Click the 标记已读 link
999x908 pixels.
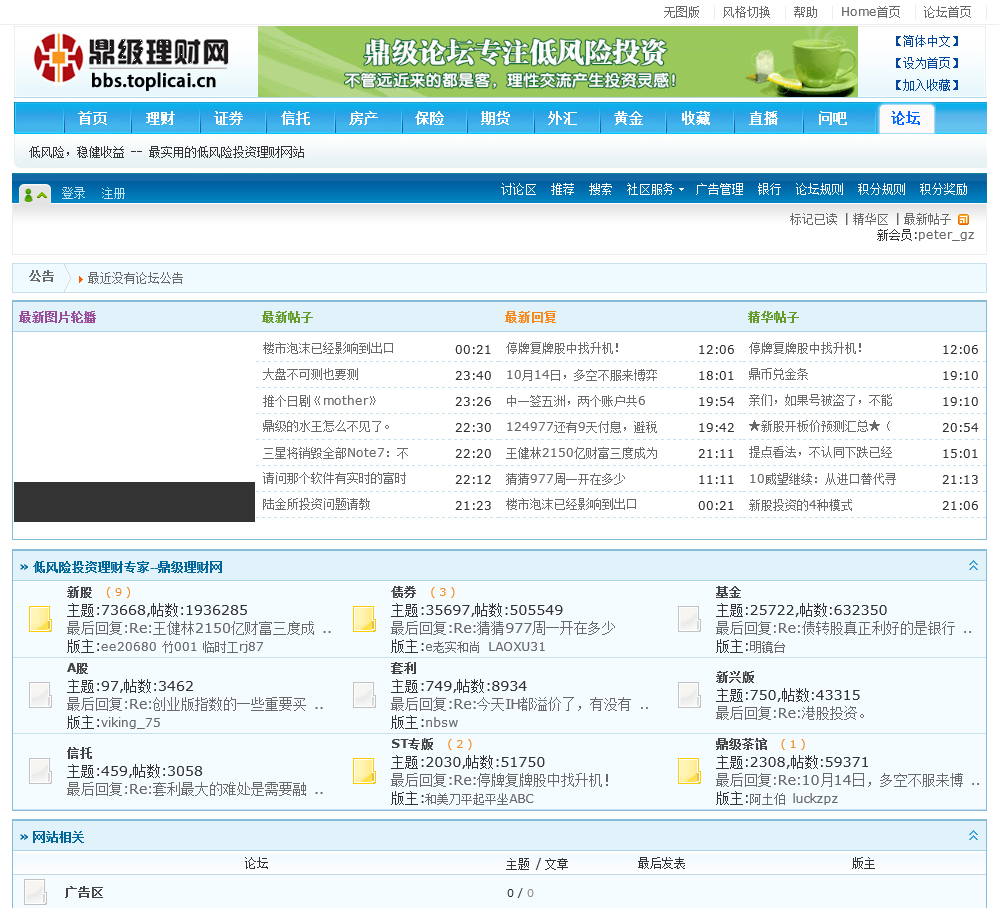tap(813, 219)
